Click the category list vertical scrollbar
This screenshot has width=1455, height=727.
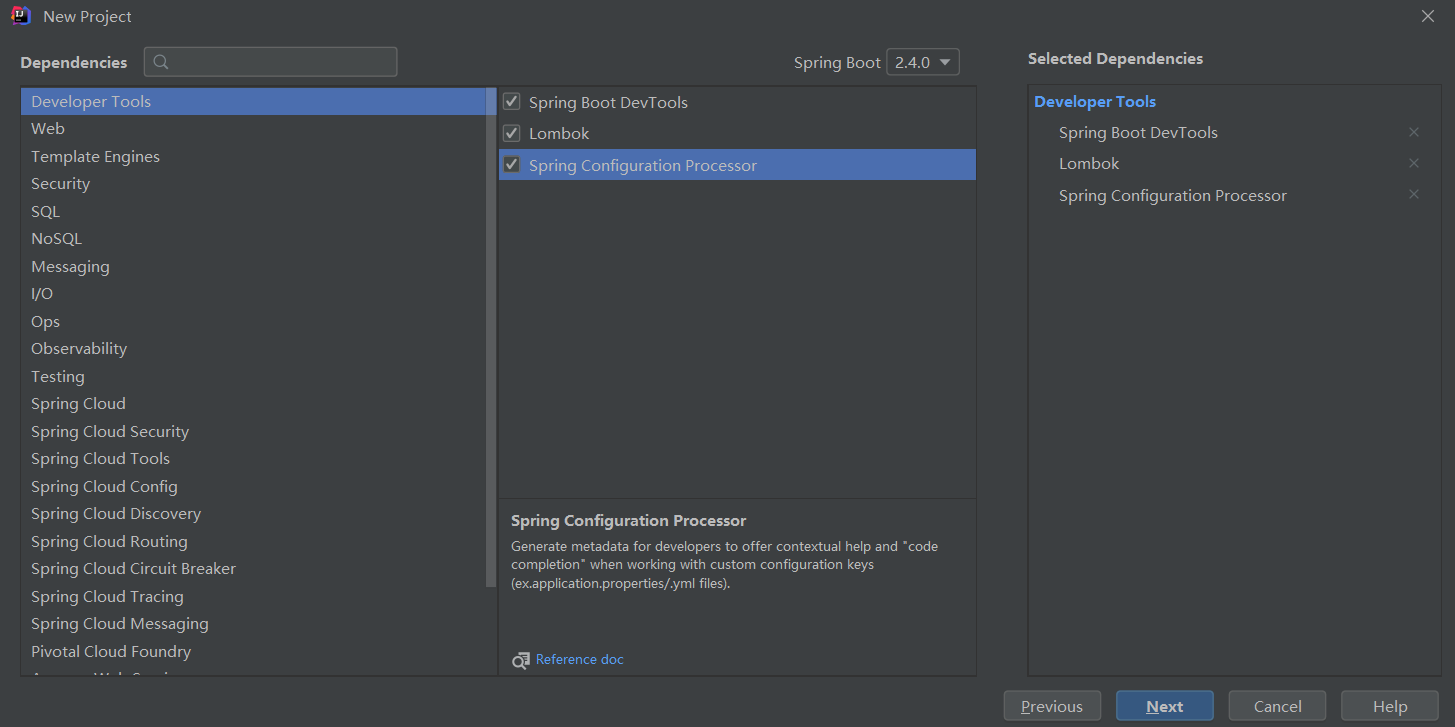pos(491,337)
